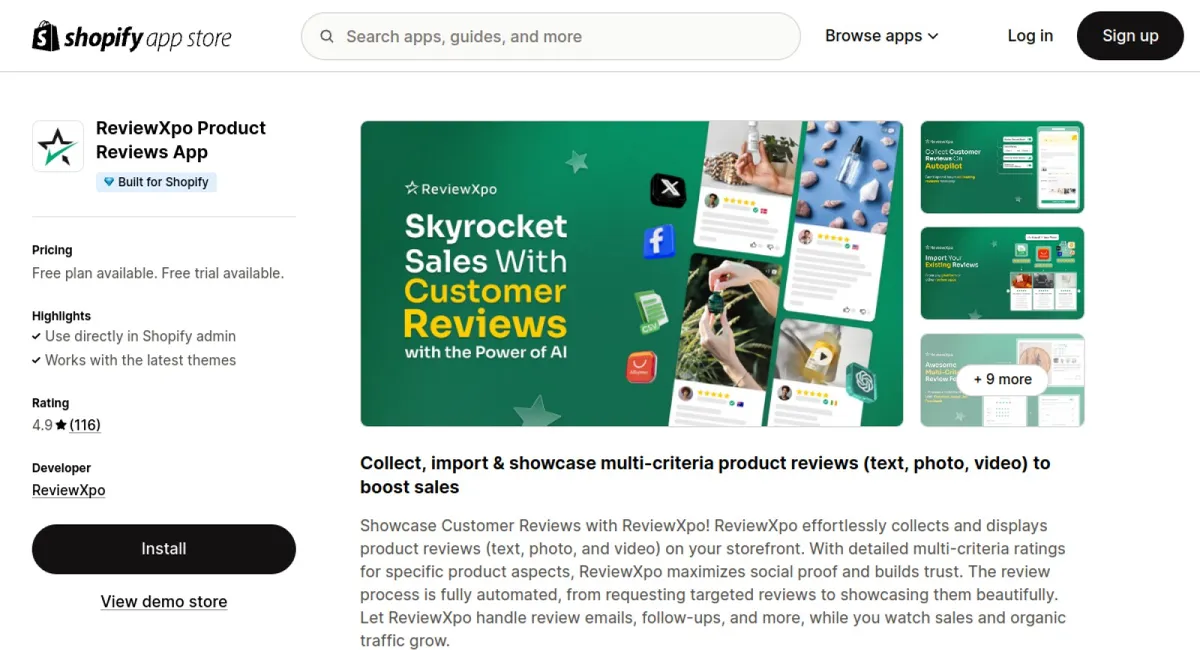This screenshot has height=650, width=1200.
Task: Open the Collect Customer Reviews thumbnail
Action: click(1002, 167)
